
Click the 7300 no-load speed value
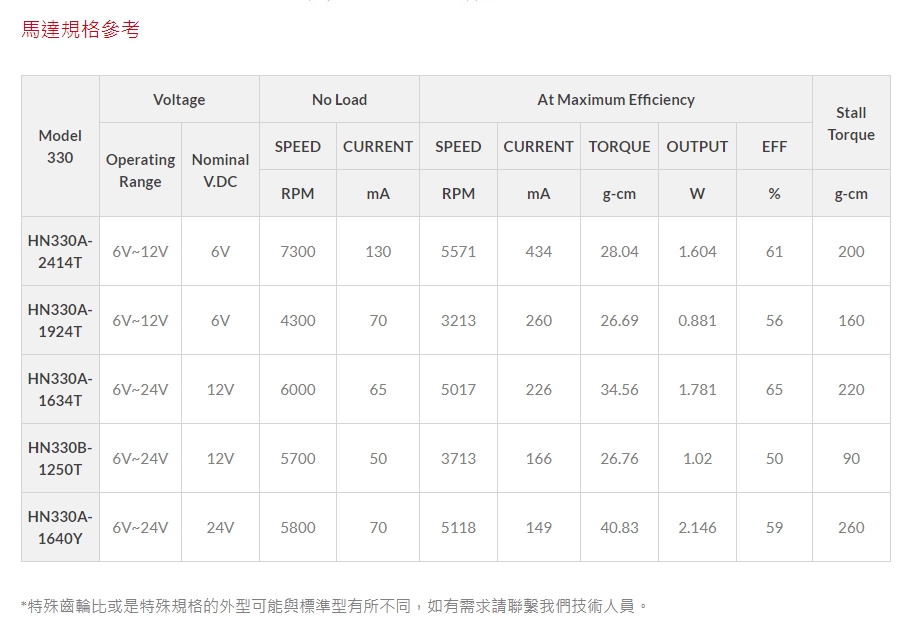click(x=298, y=252)
